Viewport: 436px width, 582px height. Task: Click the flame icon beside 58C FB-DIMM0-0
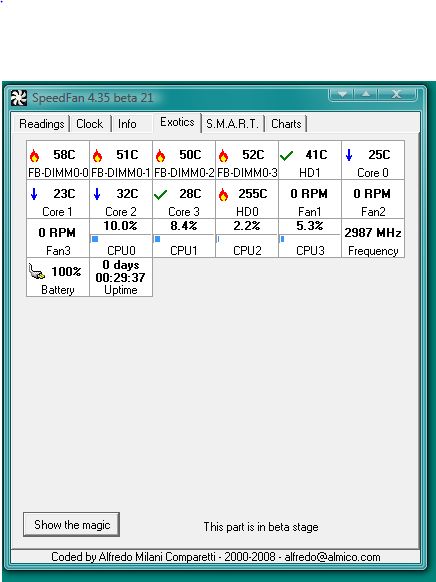coord(35,156)
